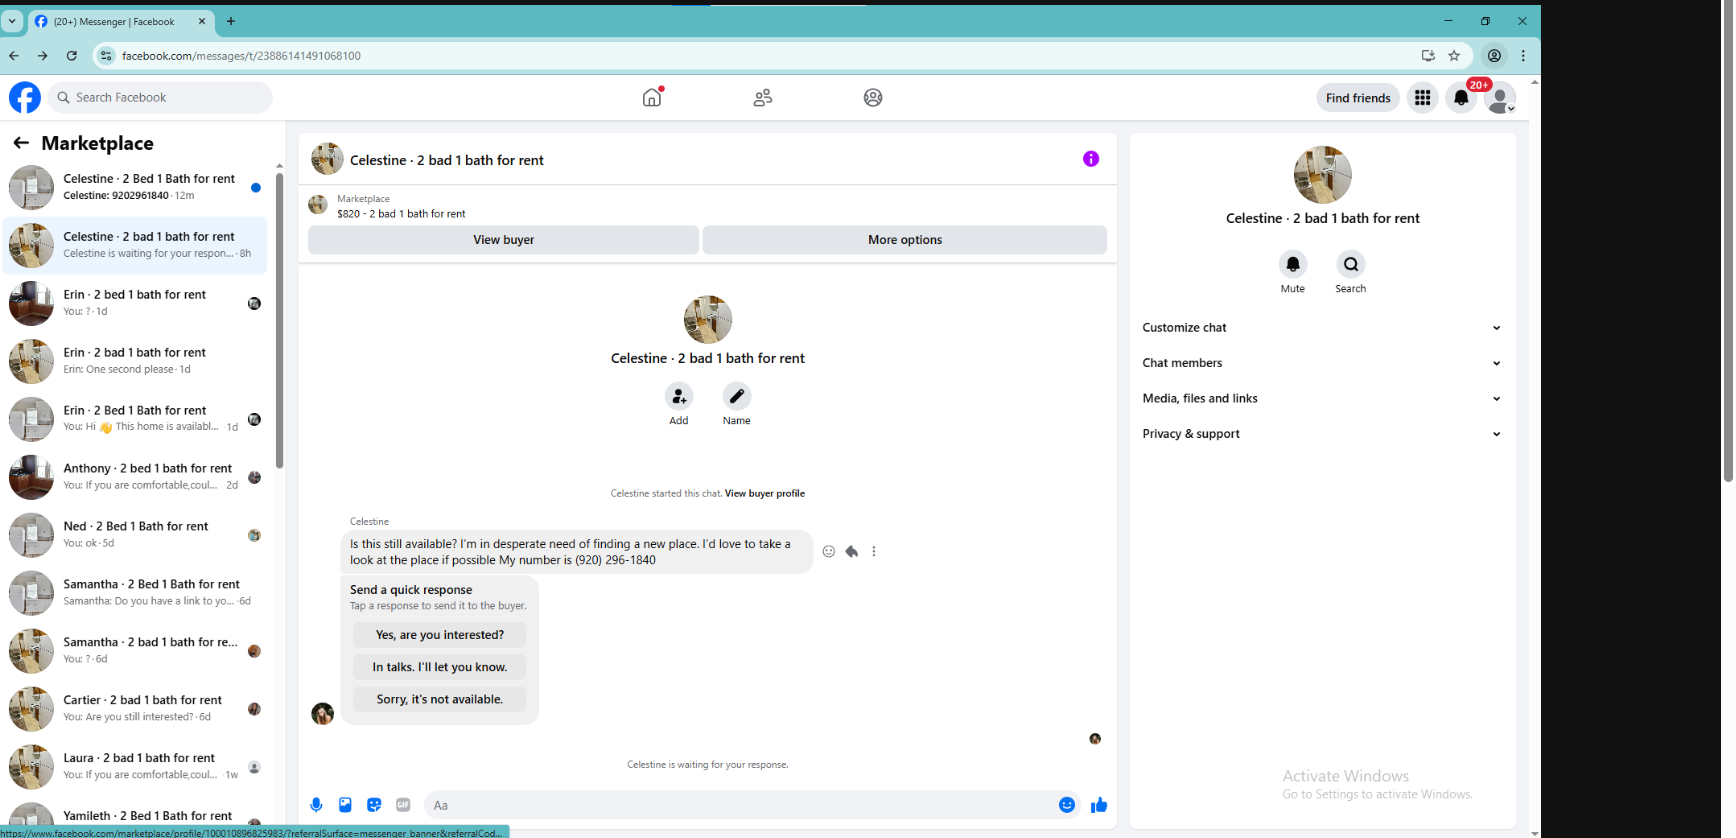Open Erin chat 'This home is availabl...'
This screenshot has height=838, width=1736.
136,419
